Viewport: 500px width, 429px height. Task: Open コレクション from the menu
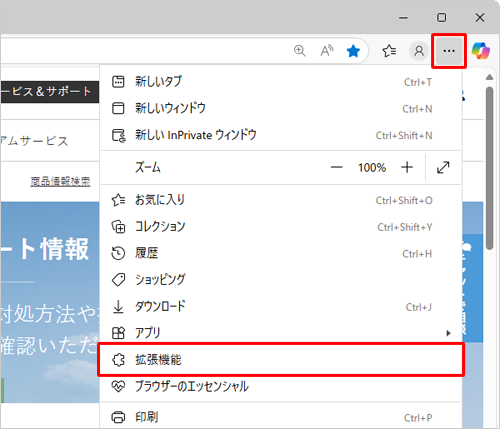[281, 227]
